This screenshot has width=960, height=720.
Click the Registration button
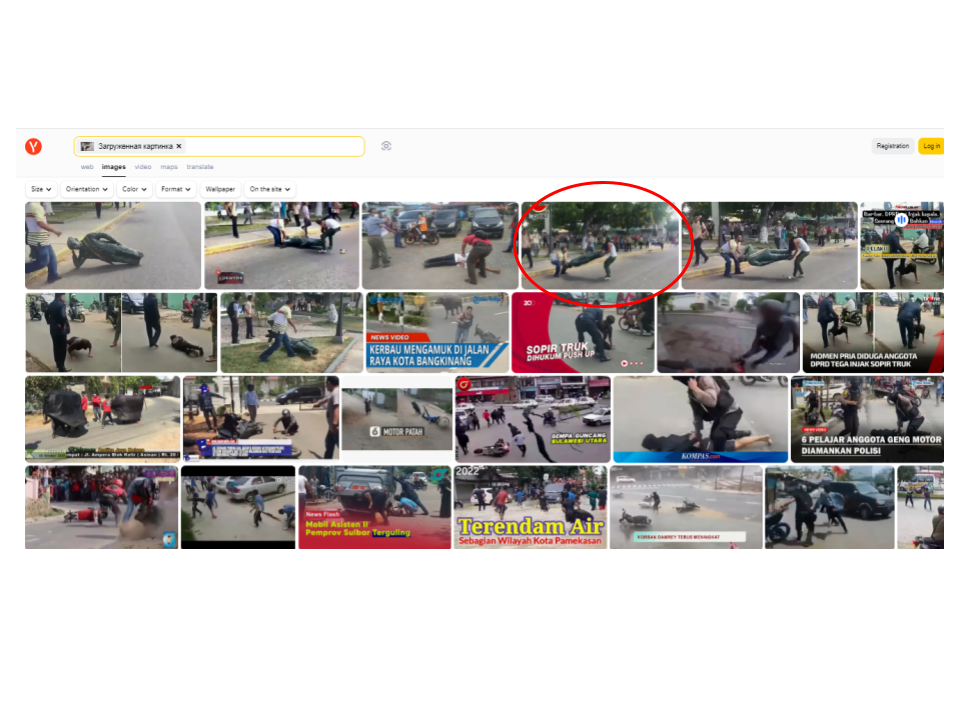(x=892, y=146)
